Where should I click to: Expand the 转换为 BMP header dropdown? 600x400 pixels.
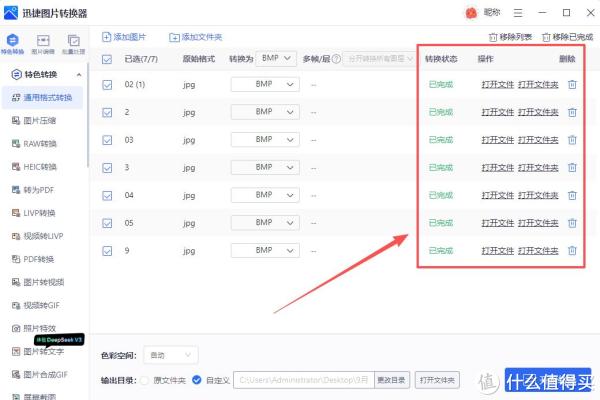click(274, 59)
